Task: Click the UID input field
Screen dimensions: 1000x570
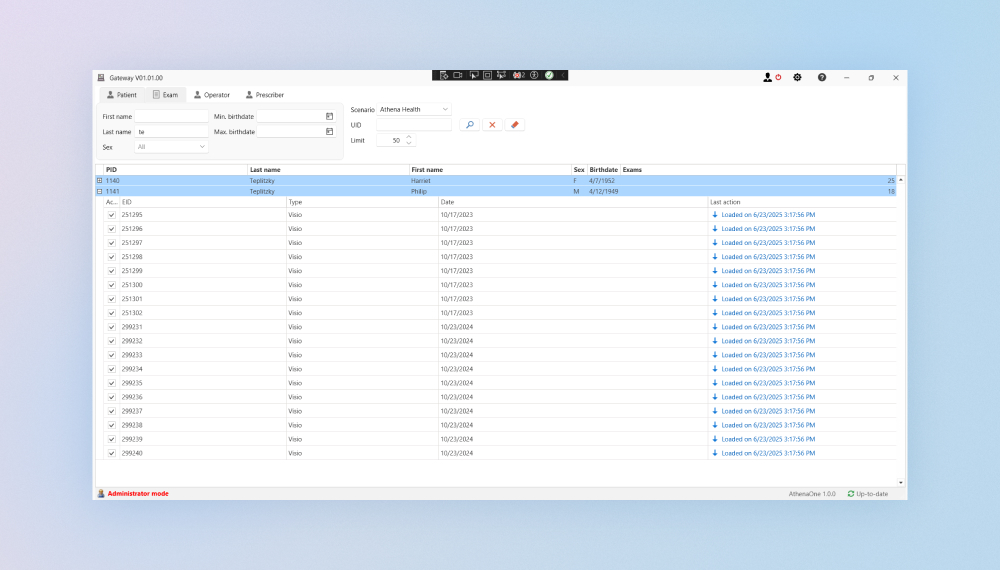Action: [x=414, y=125]
